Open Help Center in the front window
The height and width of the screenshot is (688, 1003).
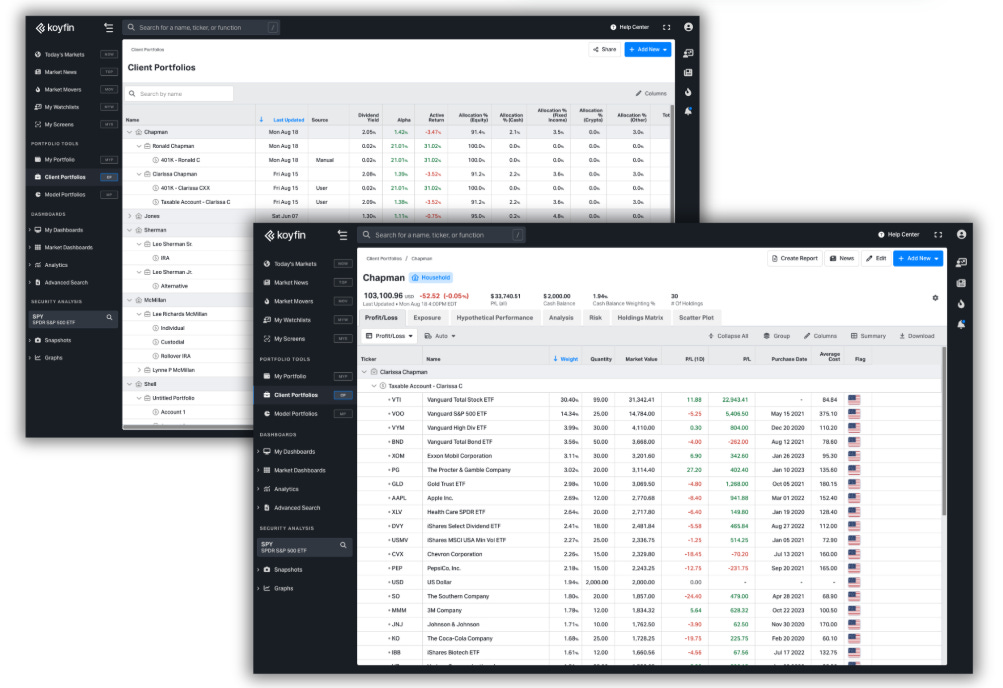899,235
